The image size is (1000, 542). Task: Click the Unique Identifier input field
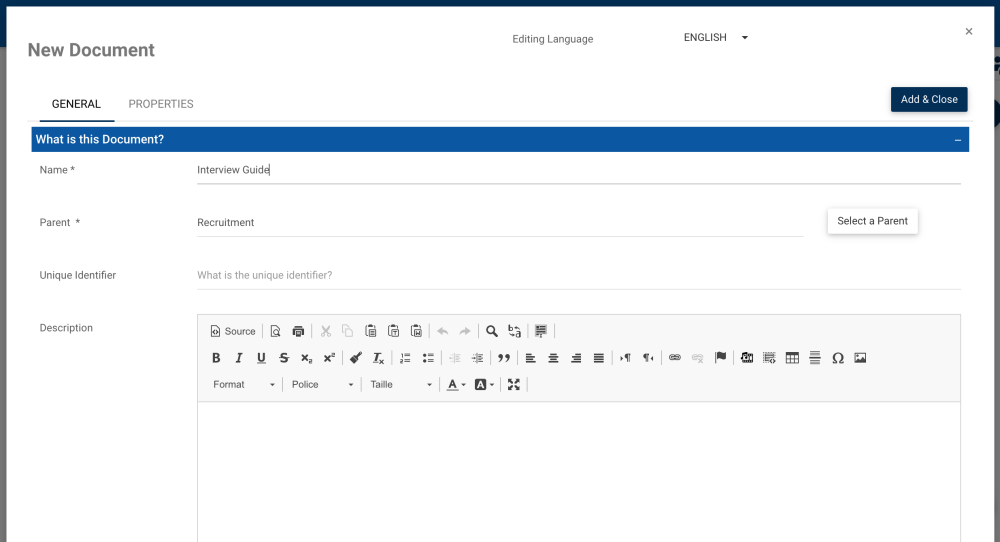[x=578, y=275]
